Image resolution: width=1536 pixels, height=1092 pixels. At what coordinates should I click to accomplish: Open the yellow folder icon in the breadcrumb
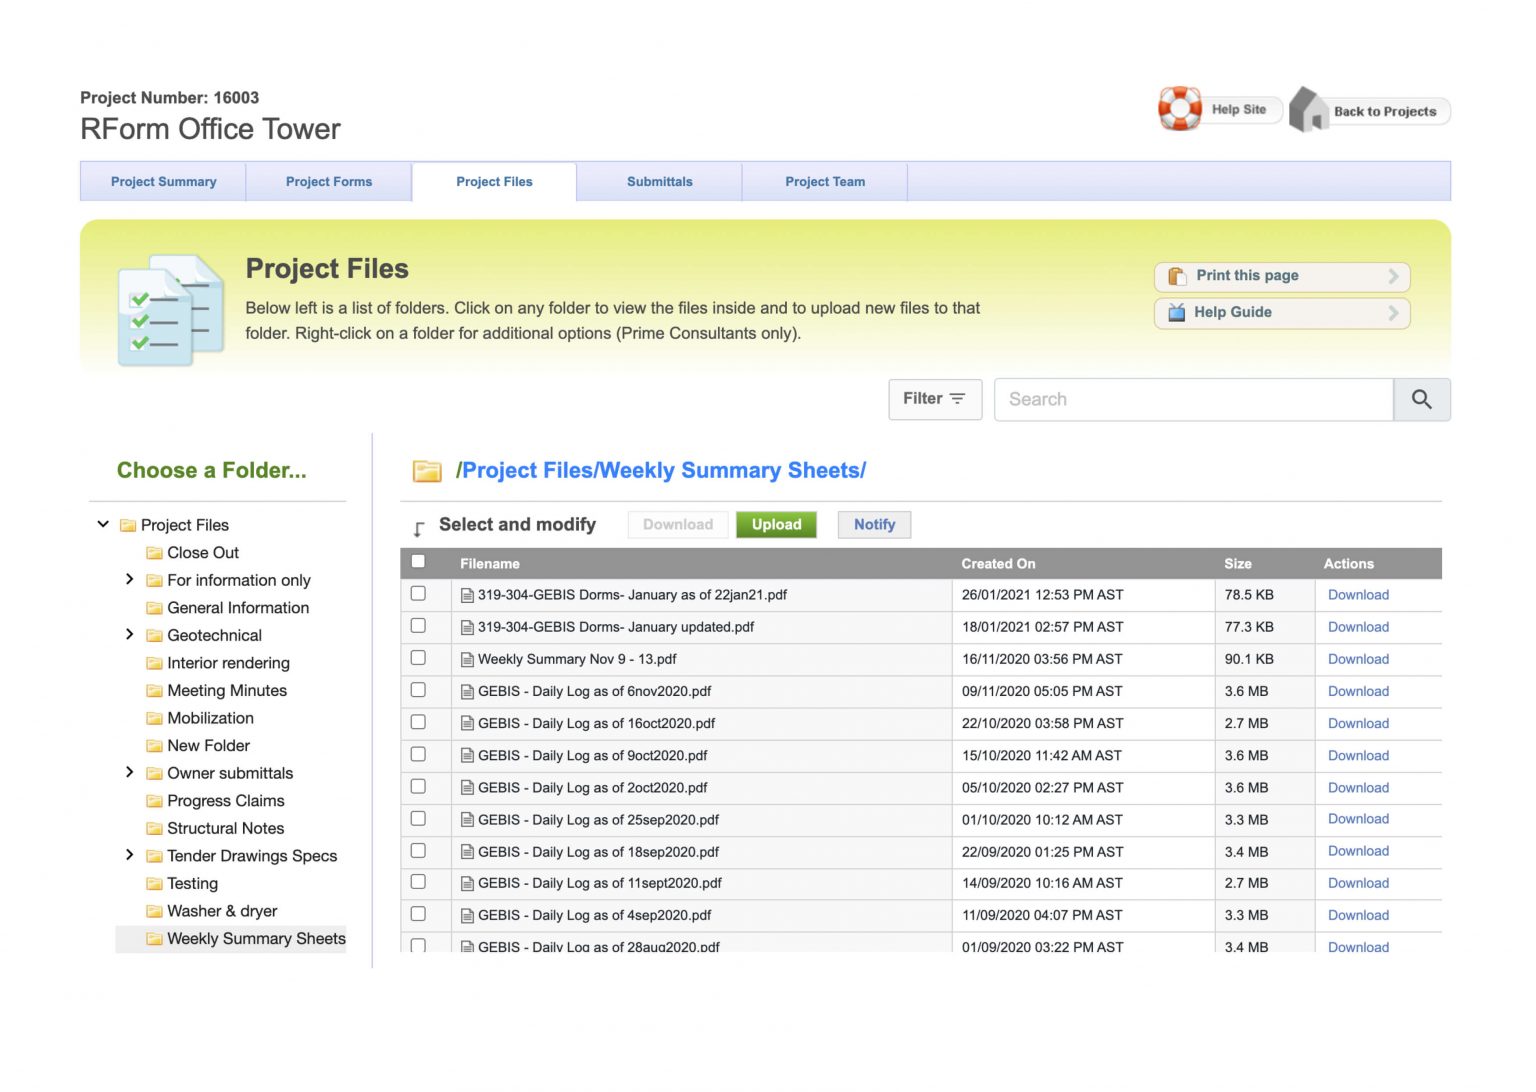pyautogui.click(x=427, y=470)
